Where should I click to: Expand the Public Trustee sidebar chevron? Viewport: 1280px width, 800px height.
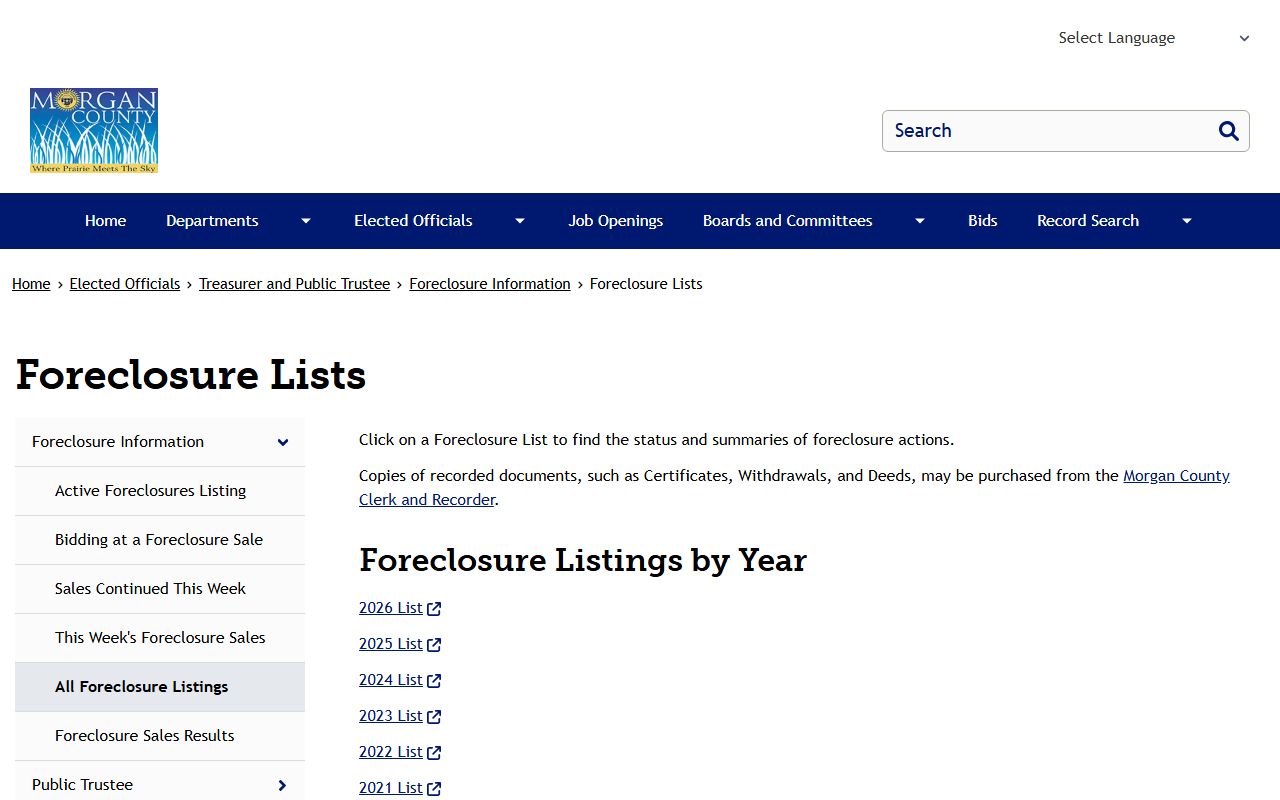(x=282, y=786)
